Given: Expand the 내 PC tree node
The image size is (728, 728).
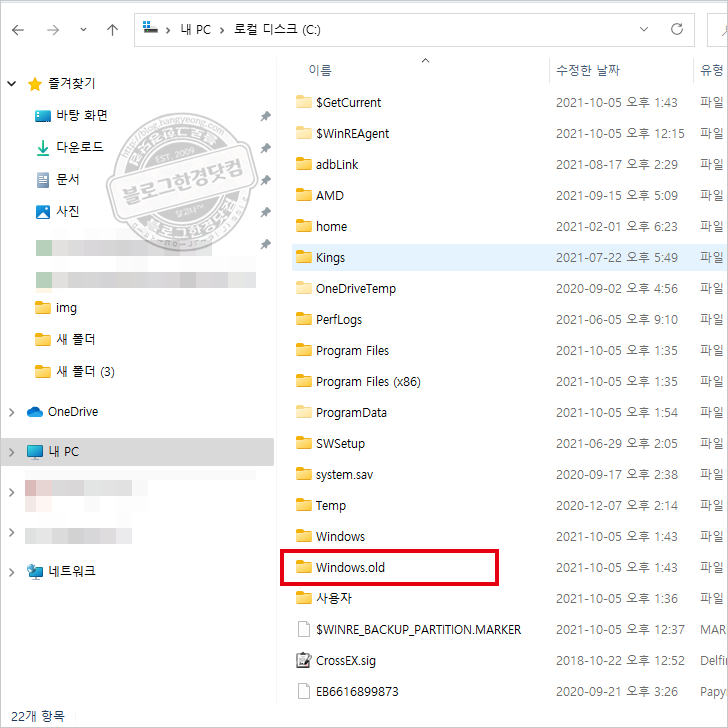Looking at the screenshot, I should [12, 452].
